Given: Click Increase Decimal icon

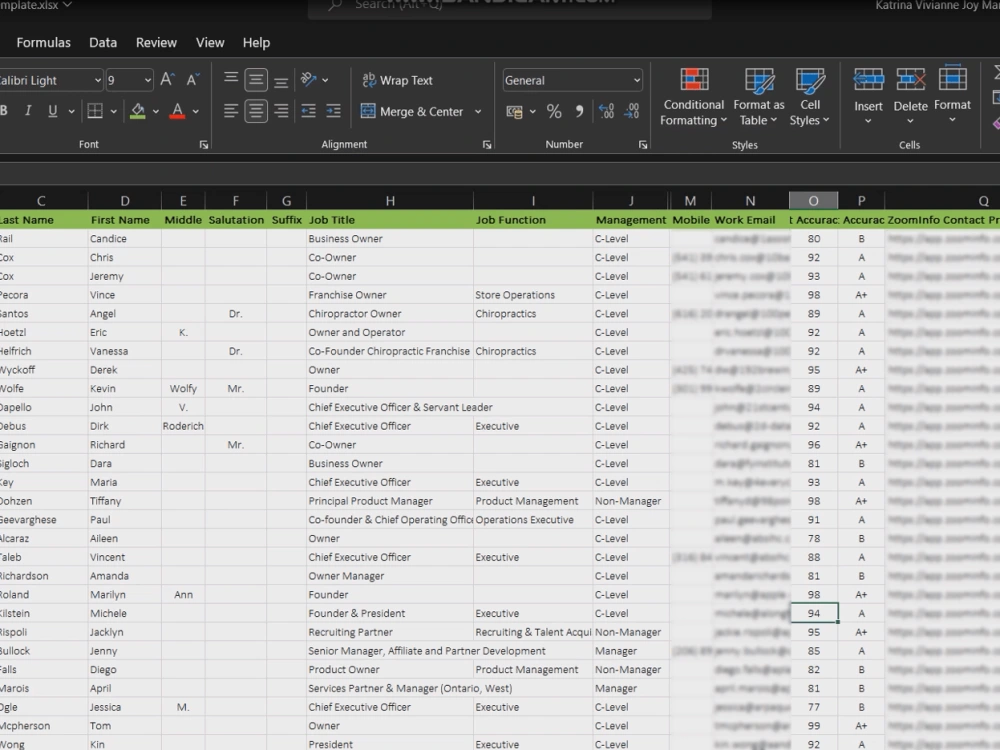Looking at the screenshot, I should click(606, 112).
